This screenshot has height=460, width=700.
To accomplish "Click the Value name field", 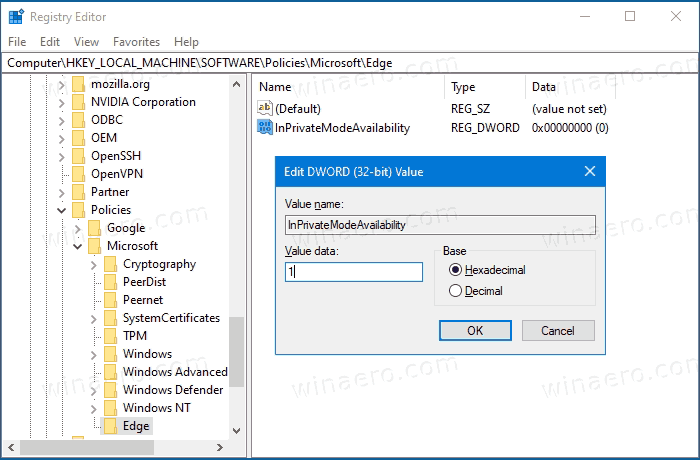I will click(x=440, y=225).
